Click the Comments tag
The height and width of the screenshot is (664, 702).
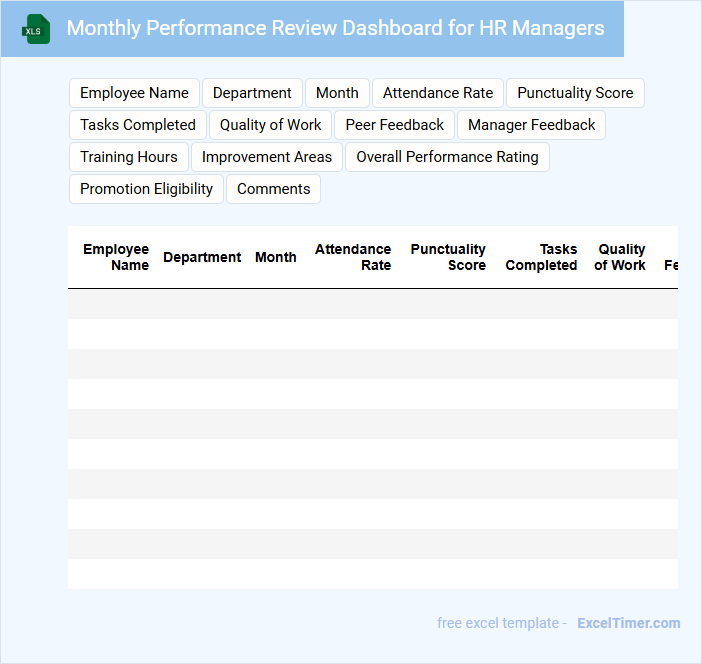pyautogui.click(x=273, y=189)
